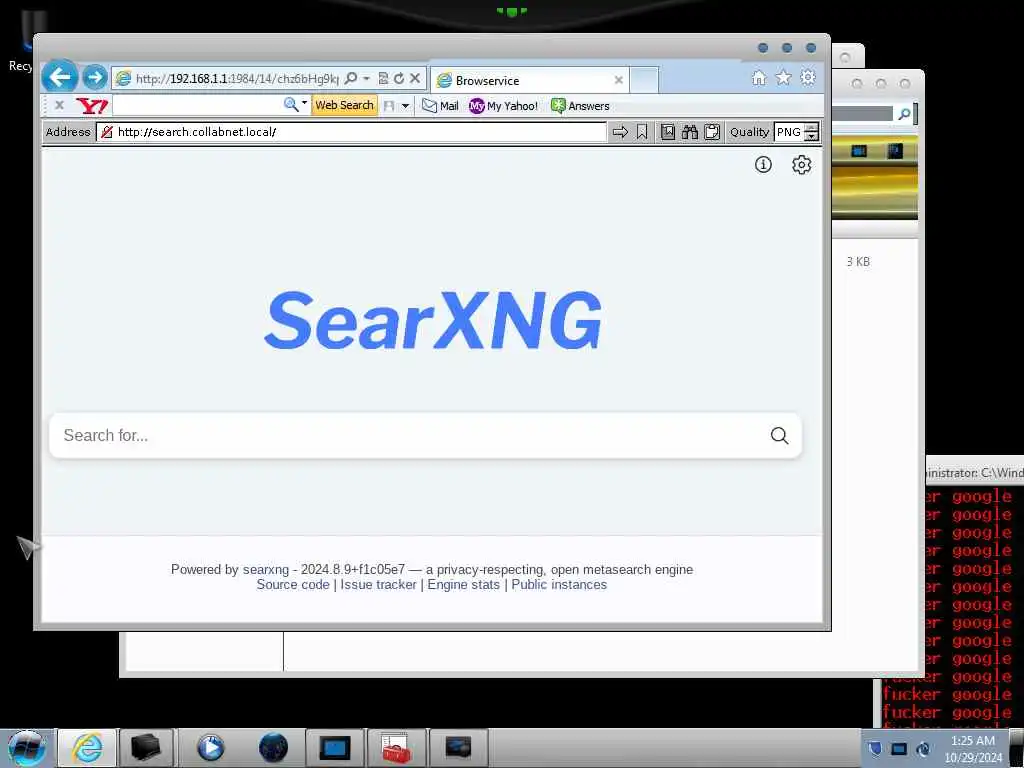Click the black box taskbar icon next to IE
The height and width of the screenshot is (768, 1024).
pyautogui.click(x=145, y=748)
